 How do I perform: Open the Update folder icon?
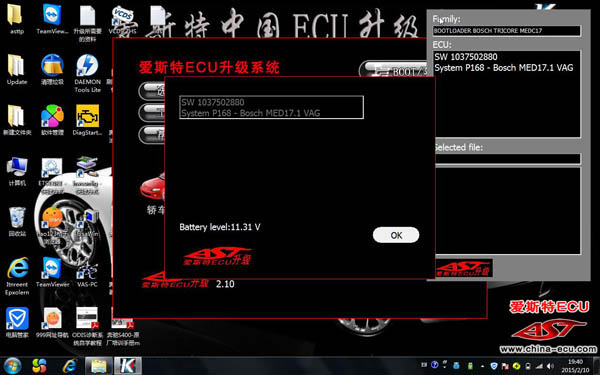tap(17, 69)
